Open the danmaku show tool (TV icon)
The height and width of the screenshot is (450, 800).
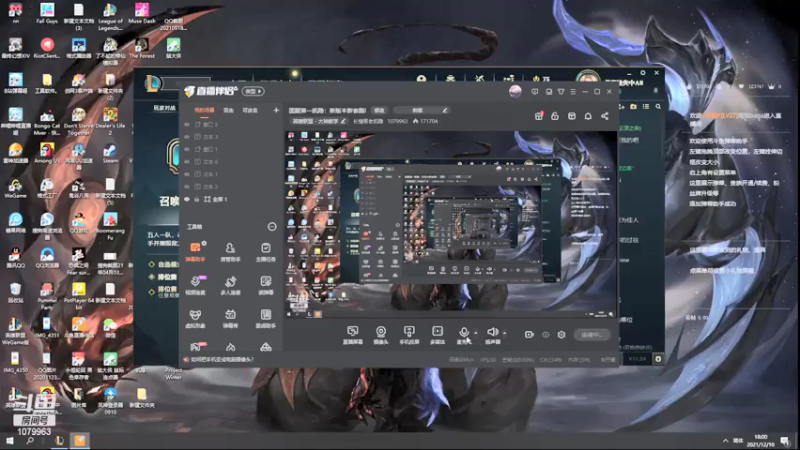coord(230,318)
